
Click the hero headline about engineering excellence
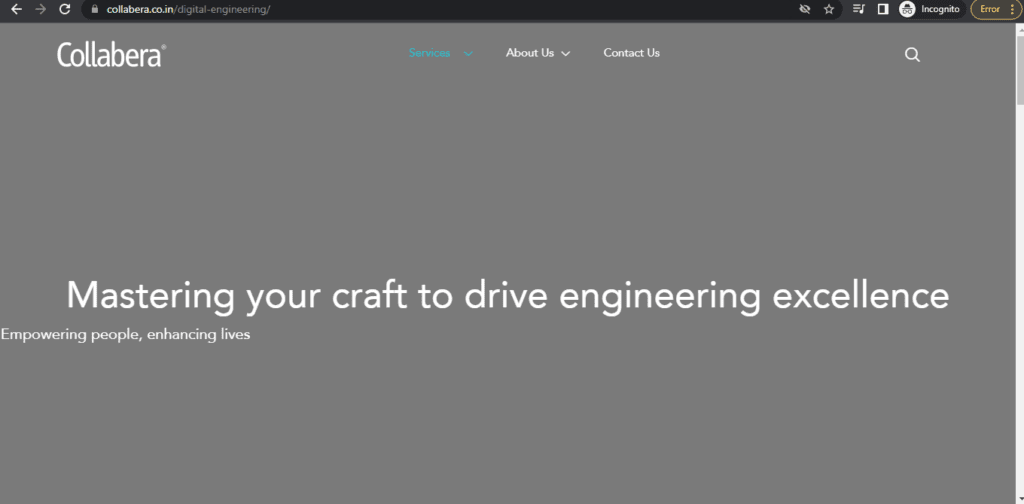pos(507,296)
